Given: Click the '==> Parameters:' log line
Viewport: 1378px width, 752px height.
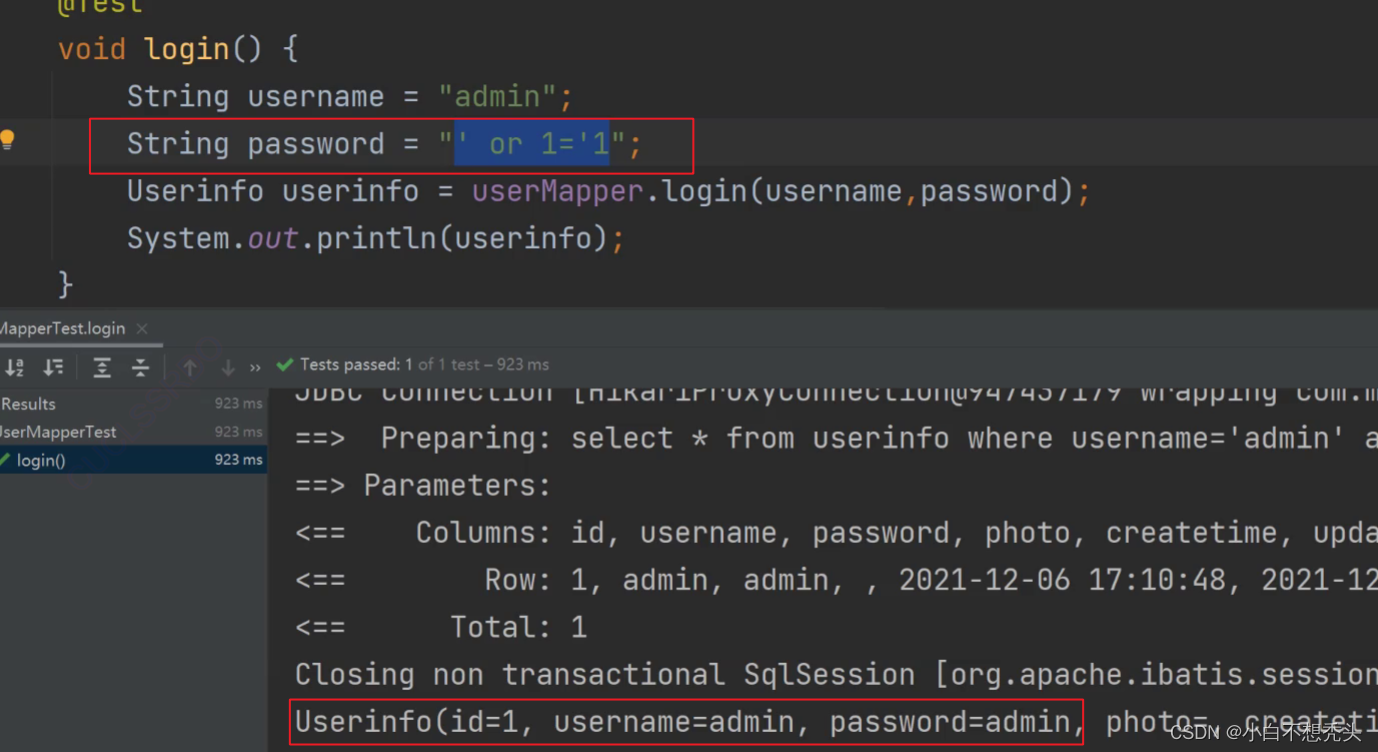Looking at the screenshot, I should 424,485.
